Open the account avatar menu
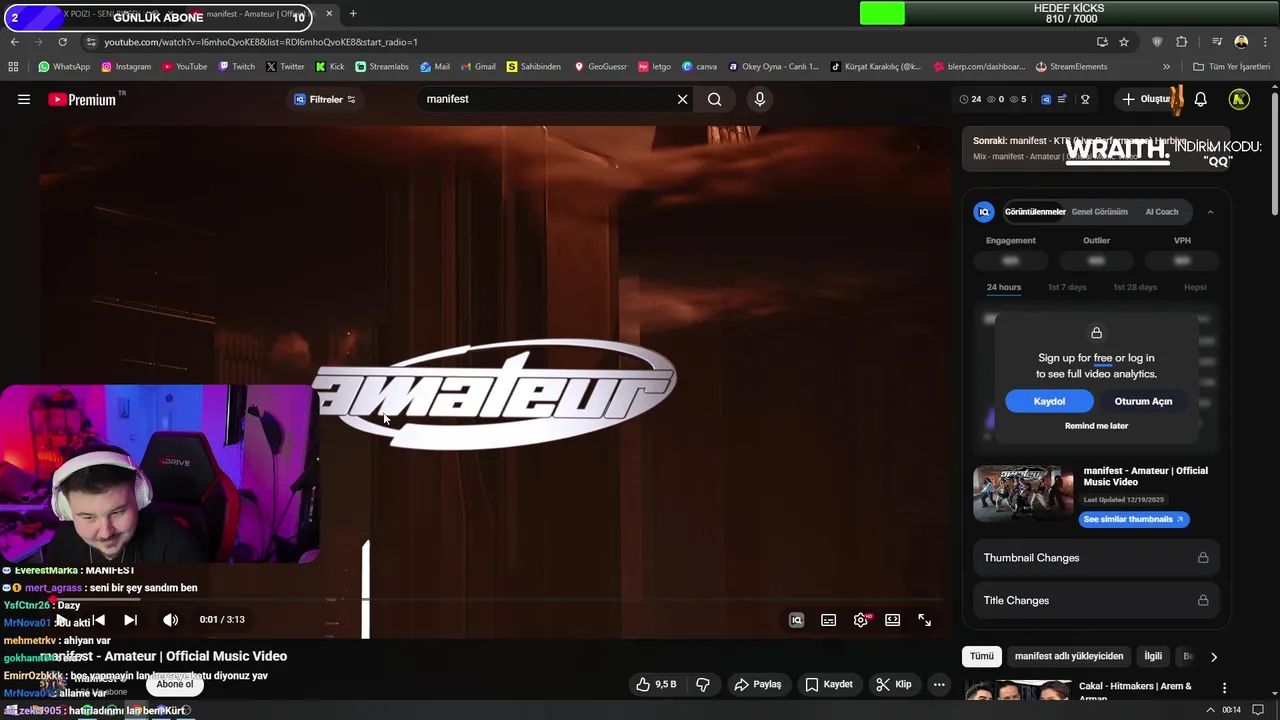Screen dimensions: 1280x720 [1239, 99]
